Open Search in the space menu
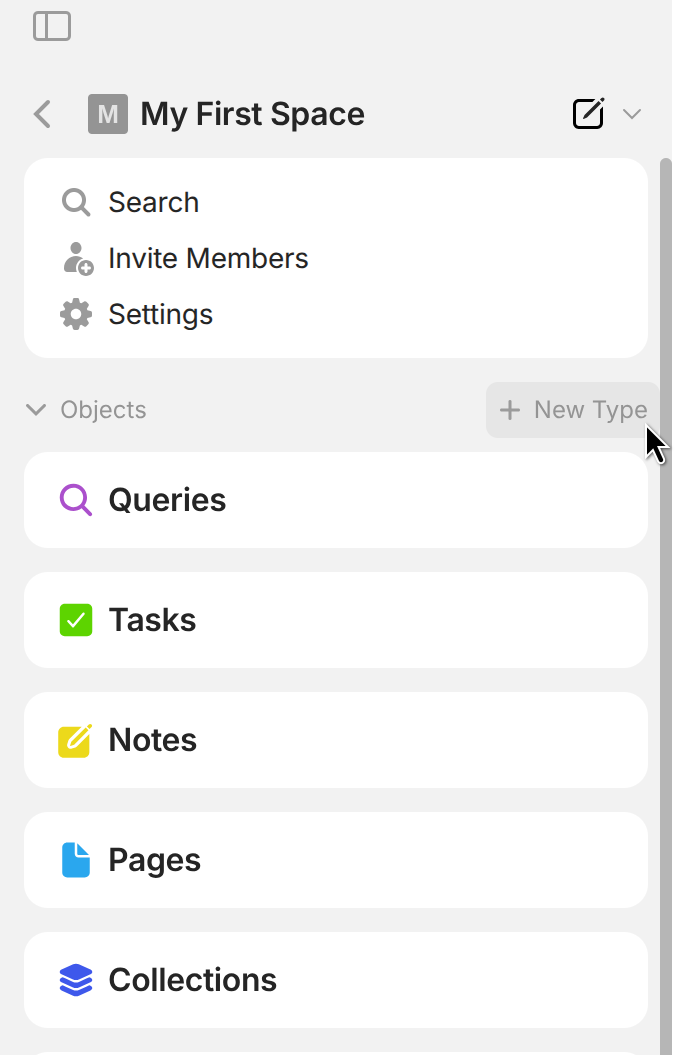This screenshot has width=697, height=1055. [154, 203]
